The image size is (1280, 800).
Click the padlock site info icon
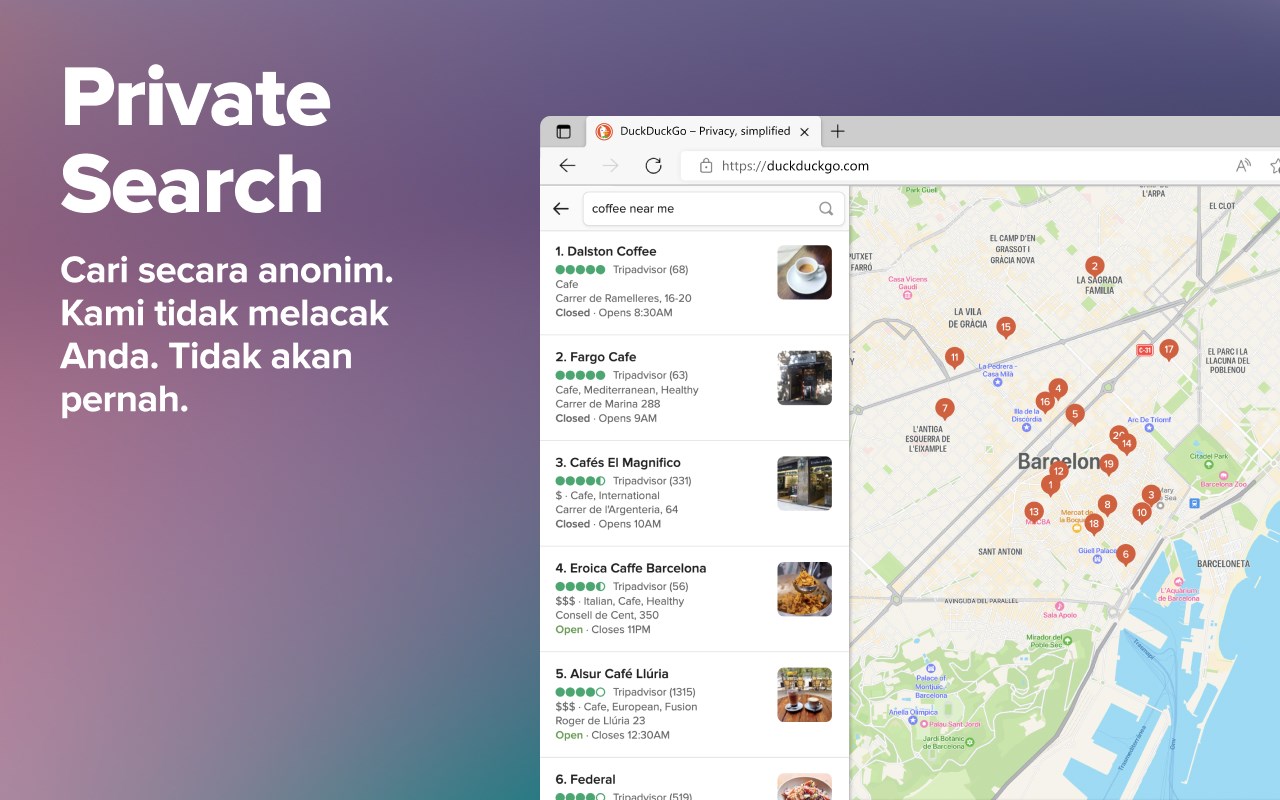[706, 166]
